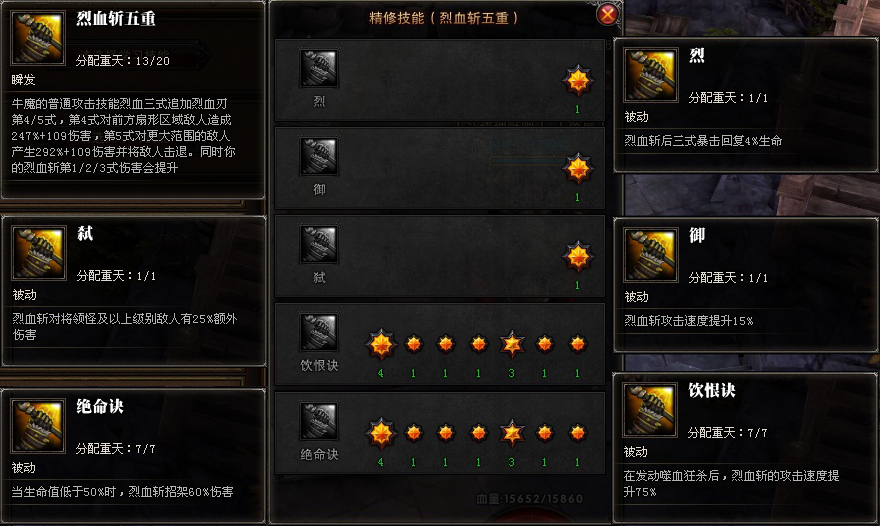Click the 饮恨诀 tooltip thumbnail at bottom right
880x526 pixels.
[x=650, y=410]
